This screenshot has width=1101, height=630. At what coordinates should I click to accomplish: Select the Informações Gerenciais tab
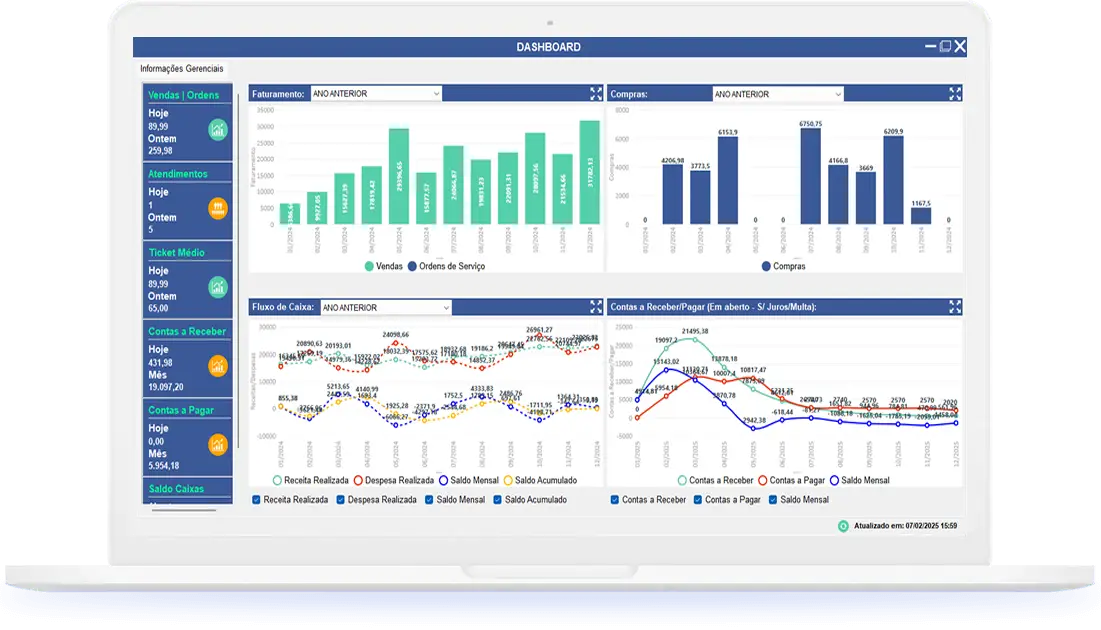click(181, 69)
